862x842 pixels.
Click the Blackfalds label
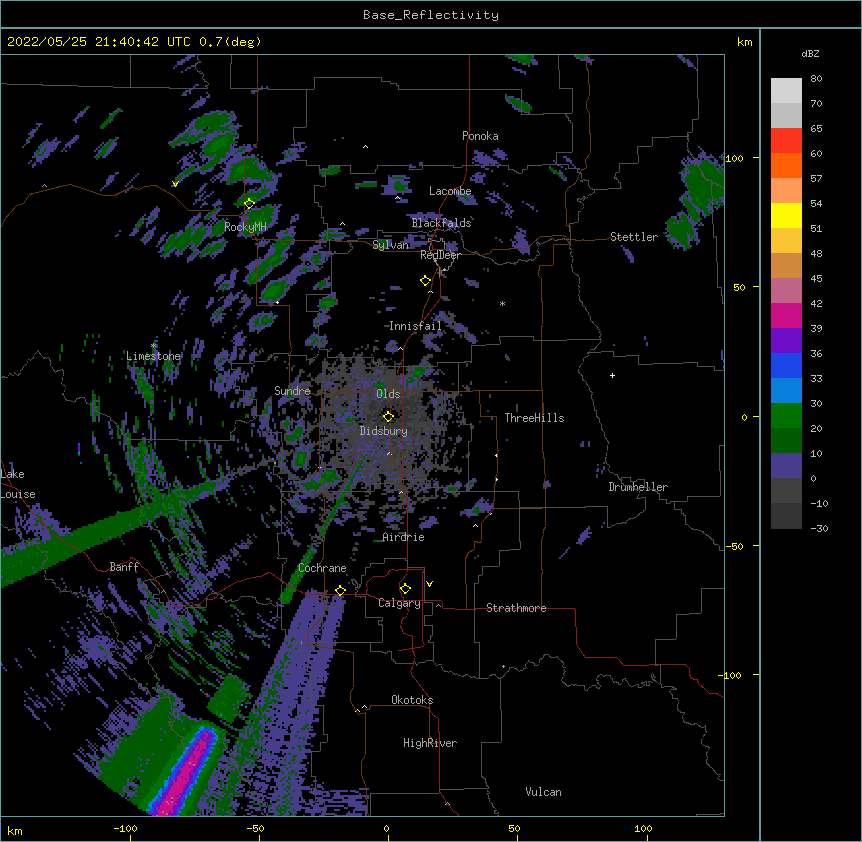441,223
